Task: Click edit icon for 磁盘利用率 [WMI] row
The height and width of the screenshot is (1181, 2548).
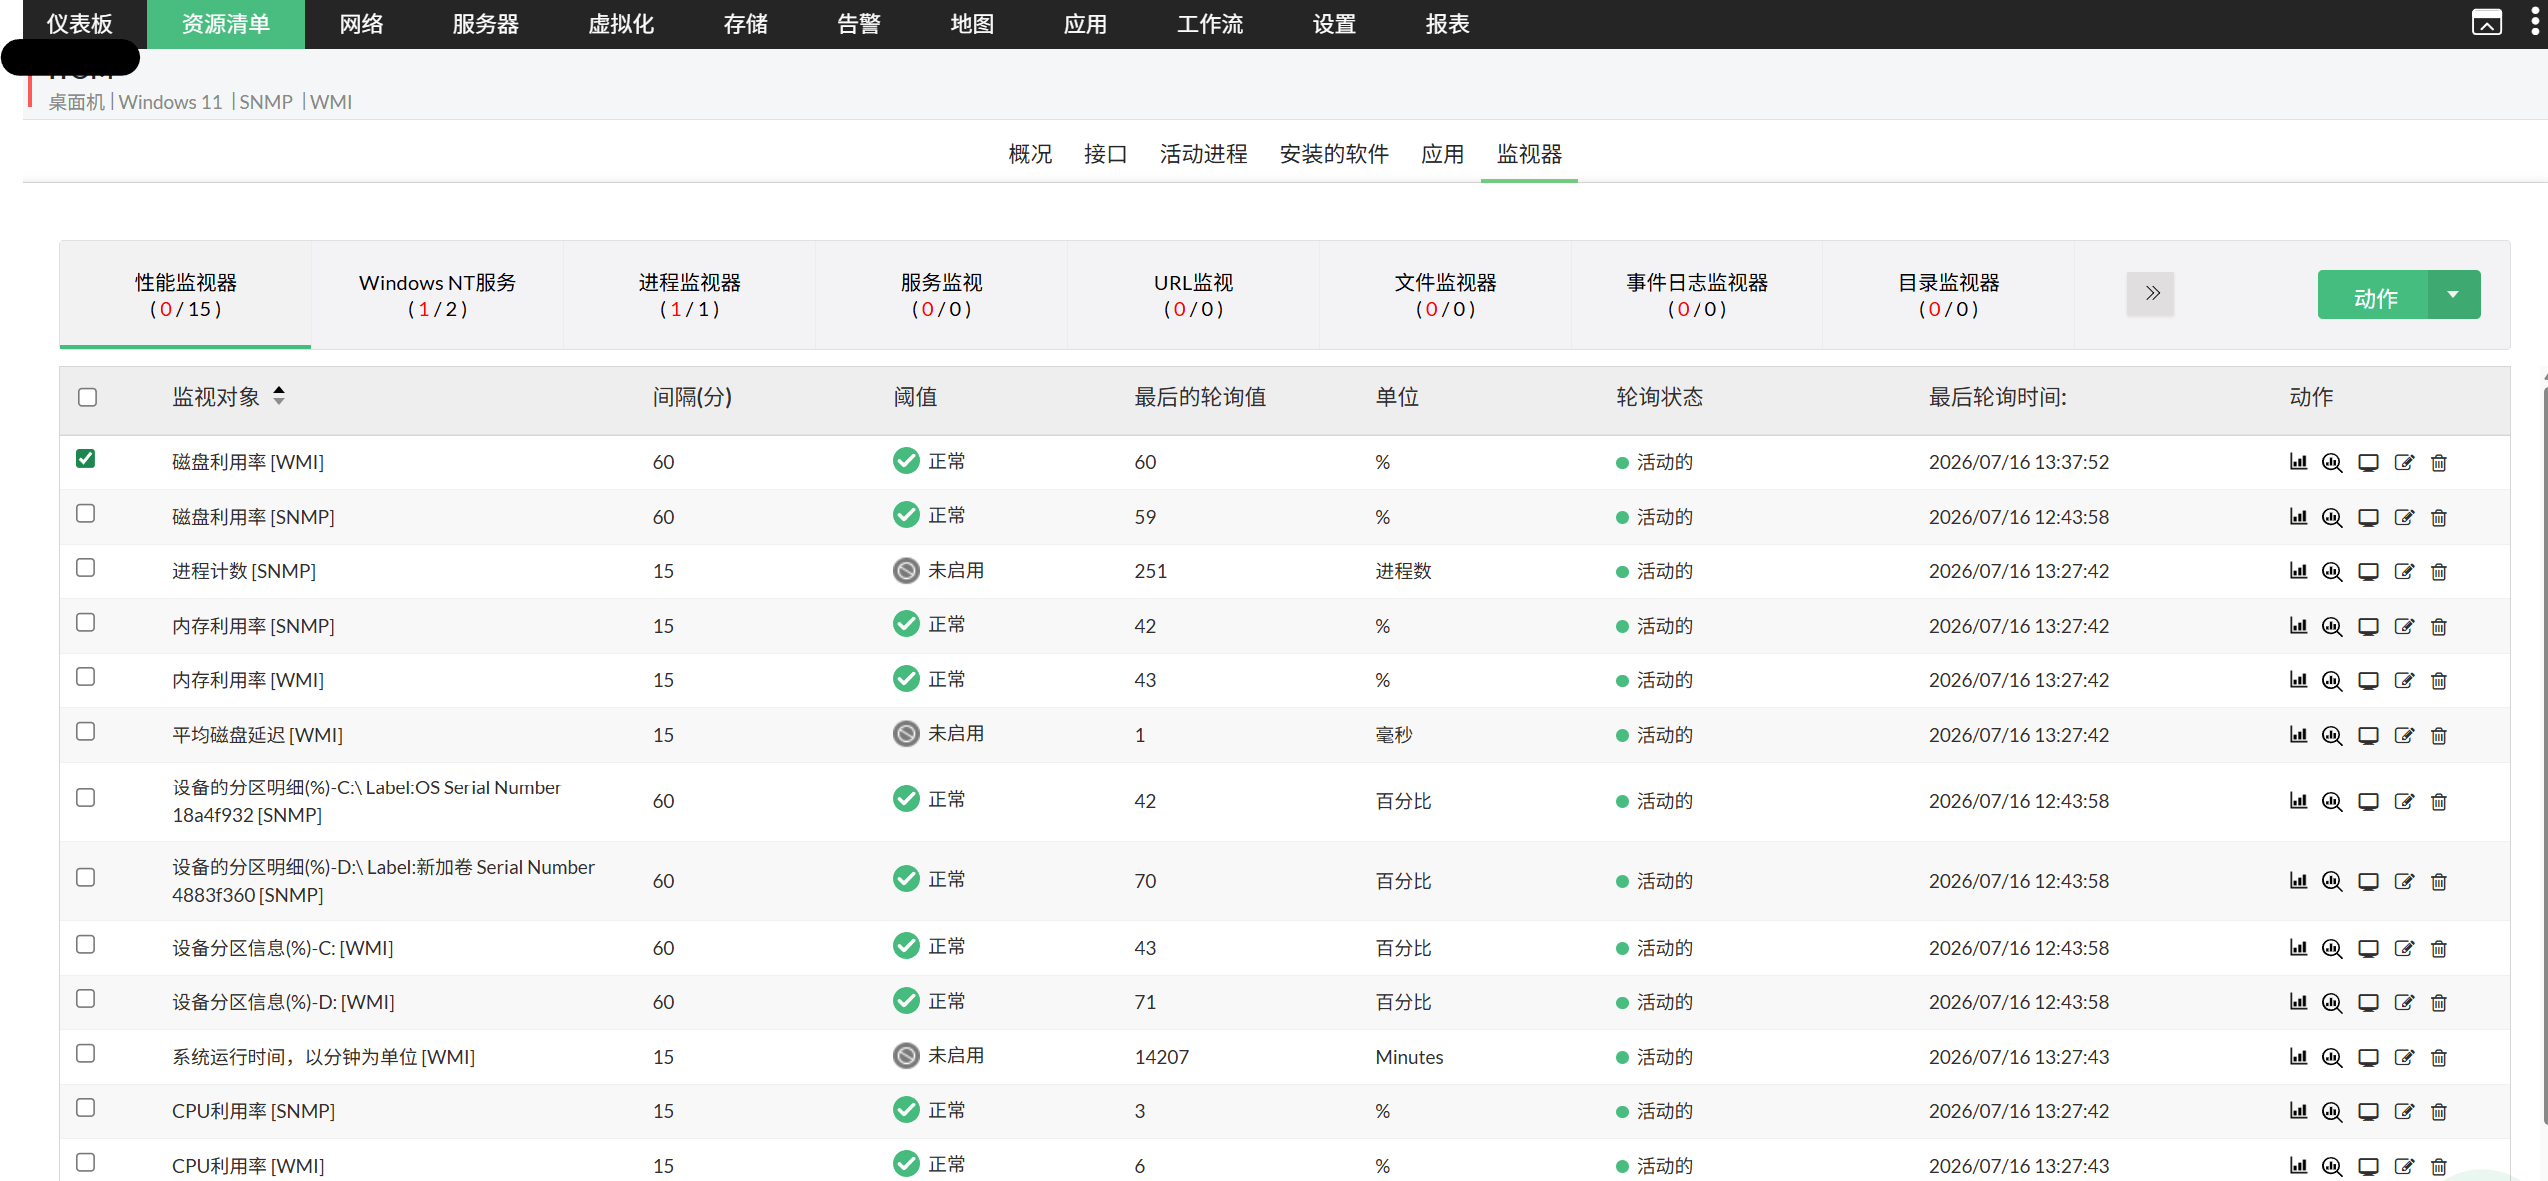Action: [2404, 462]
